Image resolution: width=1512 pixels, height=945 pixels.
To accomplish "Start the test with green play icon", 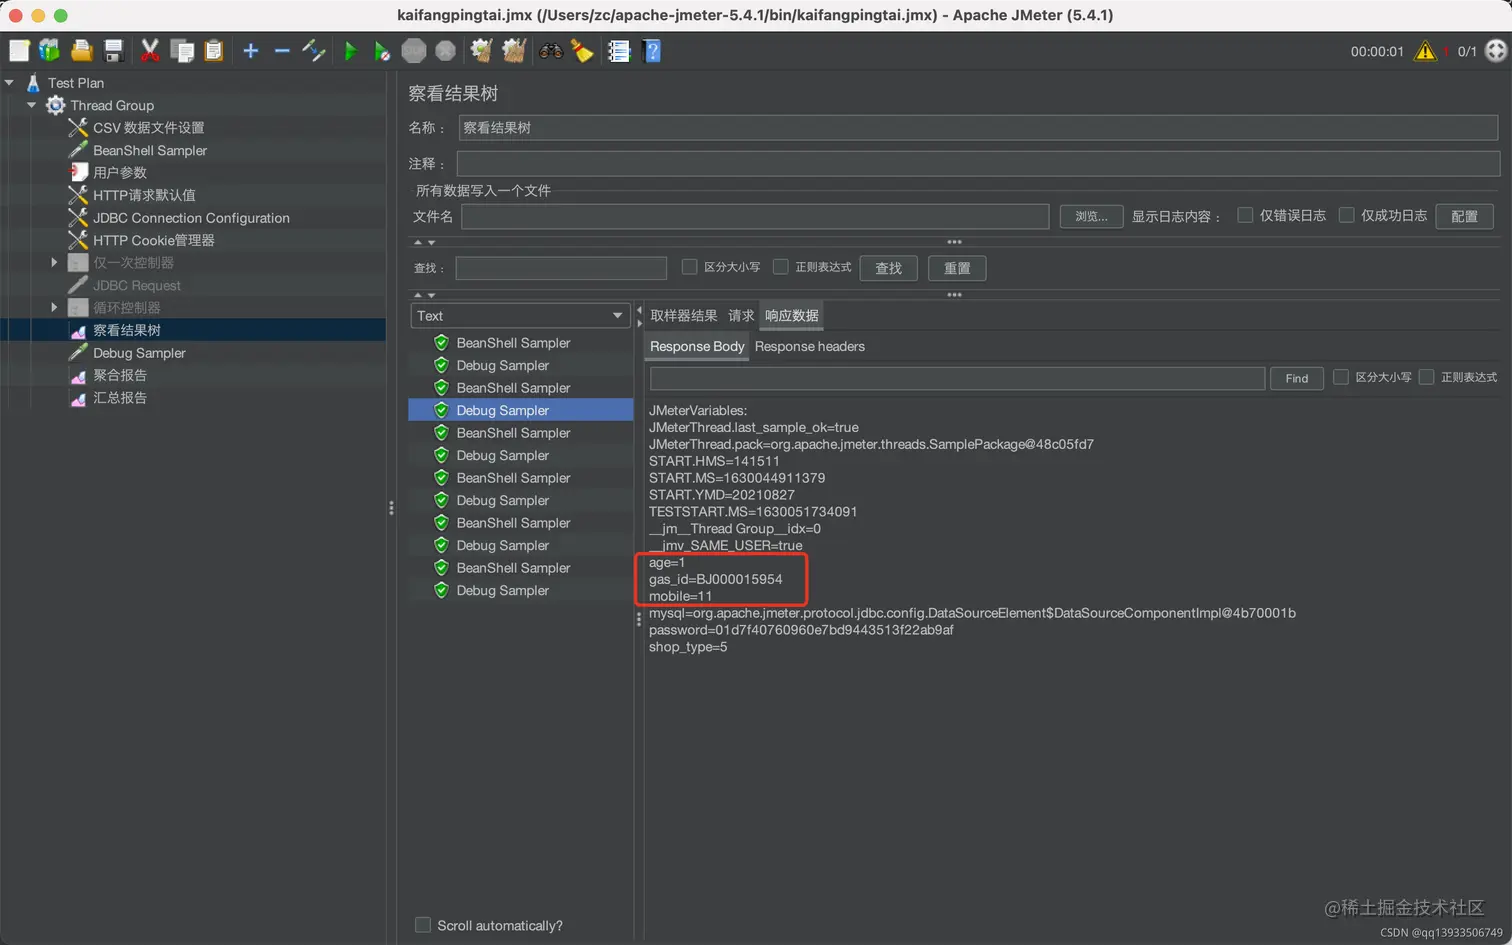I will click(350, 50).
